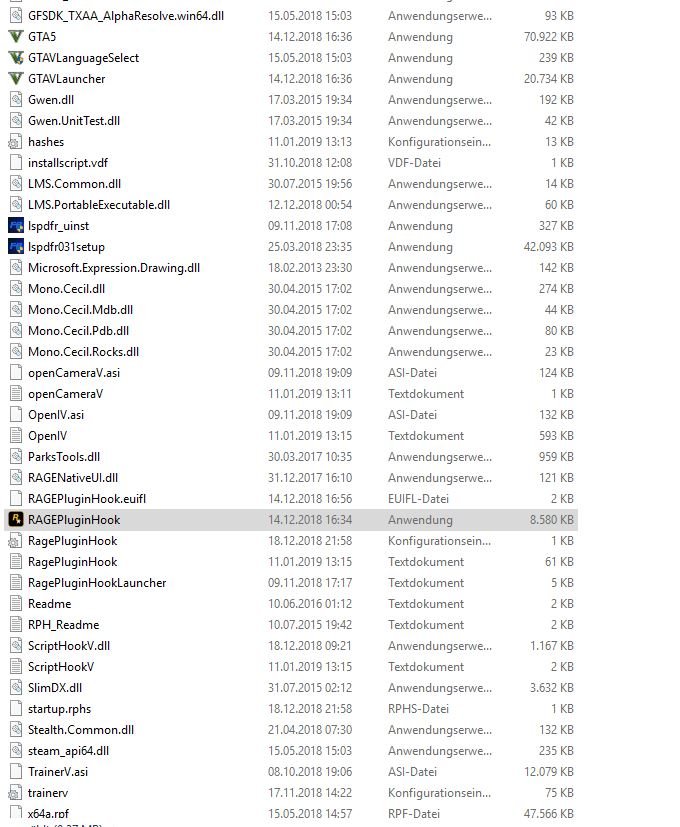Click the type VDF-Datei
This screenshot has height=827, width=680.
(x=414, y=163)
